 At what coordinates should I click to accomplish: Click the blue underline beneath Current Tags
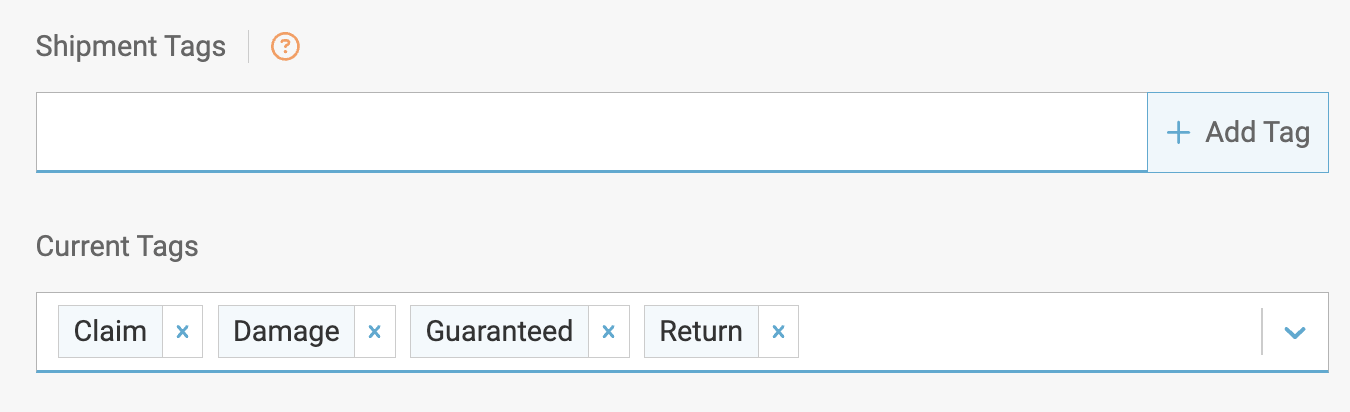[682, 371]
